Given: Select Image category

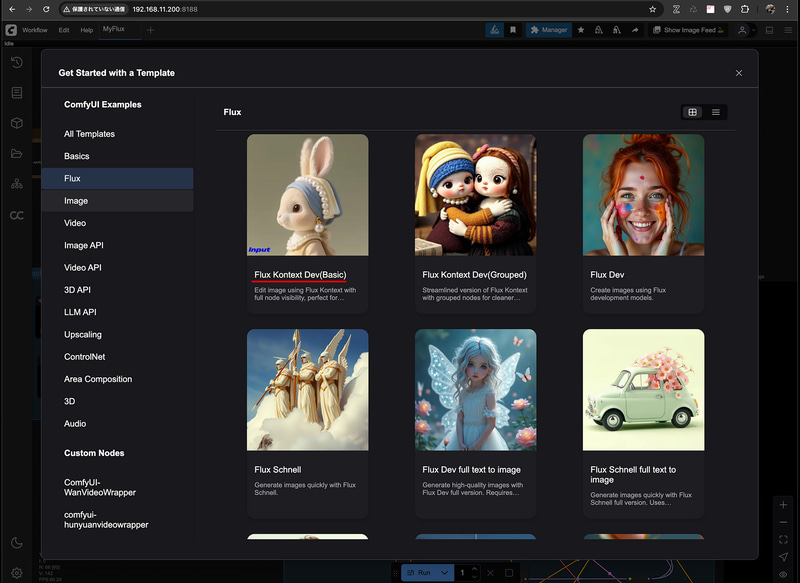Looking at the screenshot, I should click(117, 201).
